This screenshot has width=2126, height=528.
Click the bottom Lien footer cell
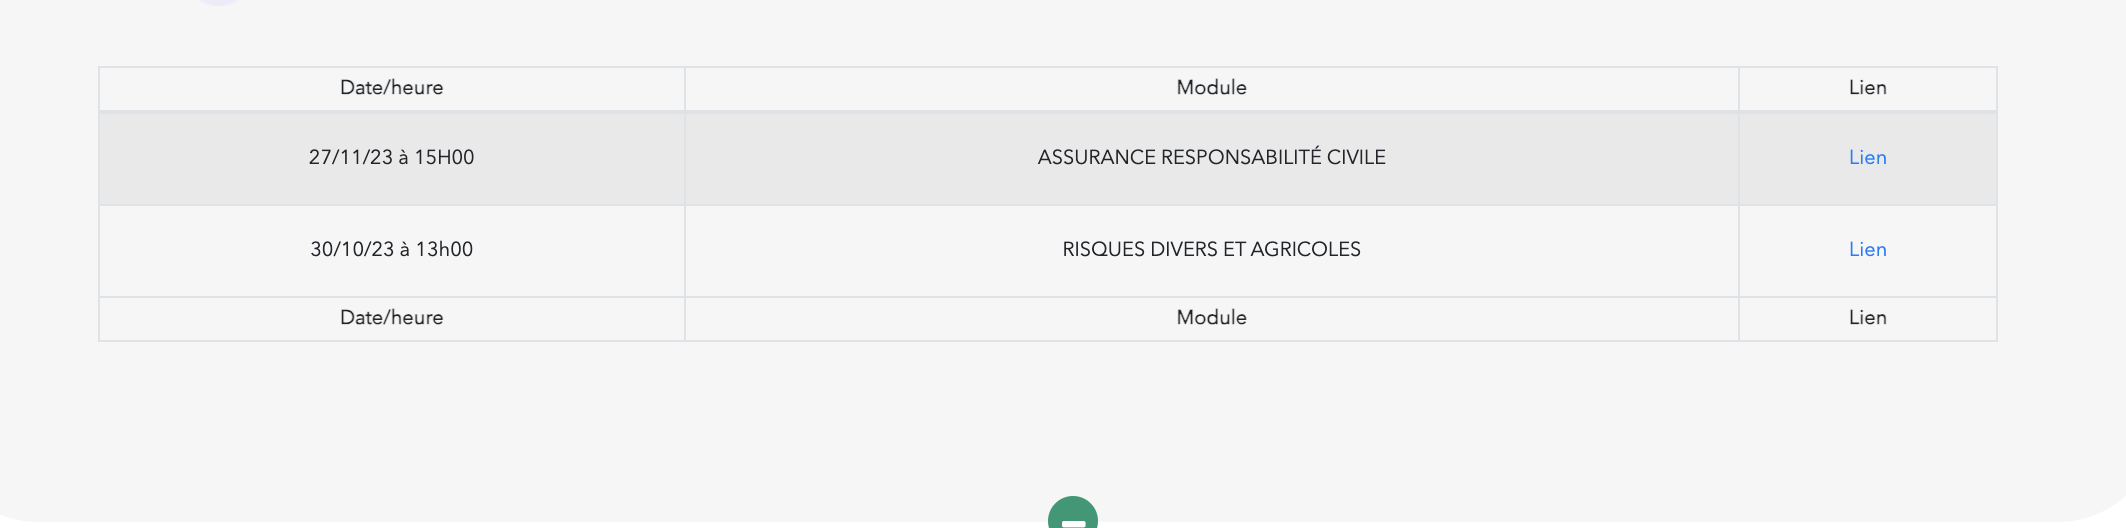pyautogui.click(x=1867, y=318)
